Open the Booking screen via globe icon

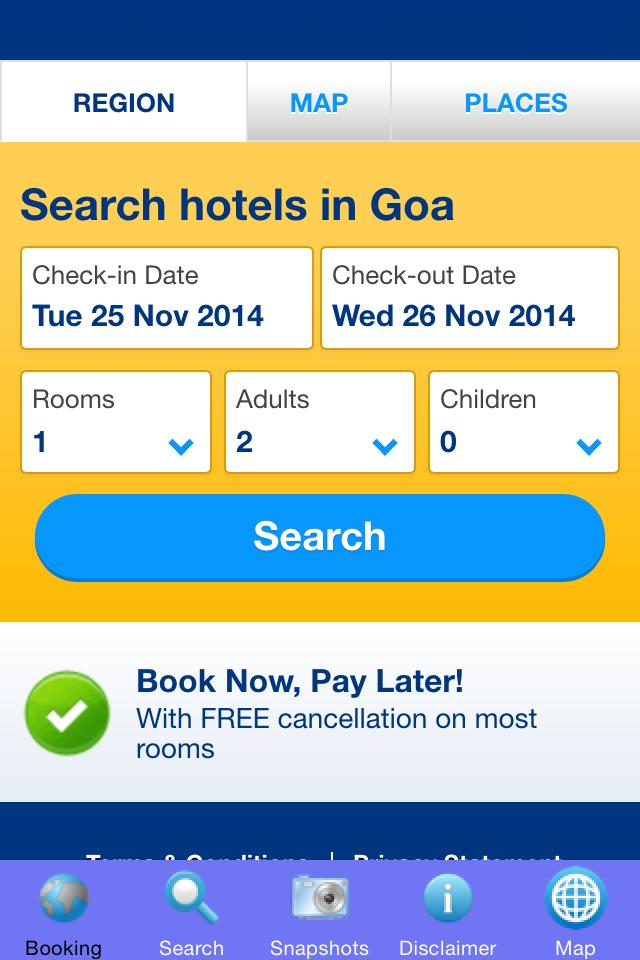(x=64, y=898)
